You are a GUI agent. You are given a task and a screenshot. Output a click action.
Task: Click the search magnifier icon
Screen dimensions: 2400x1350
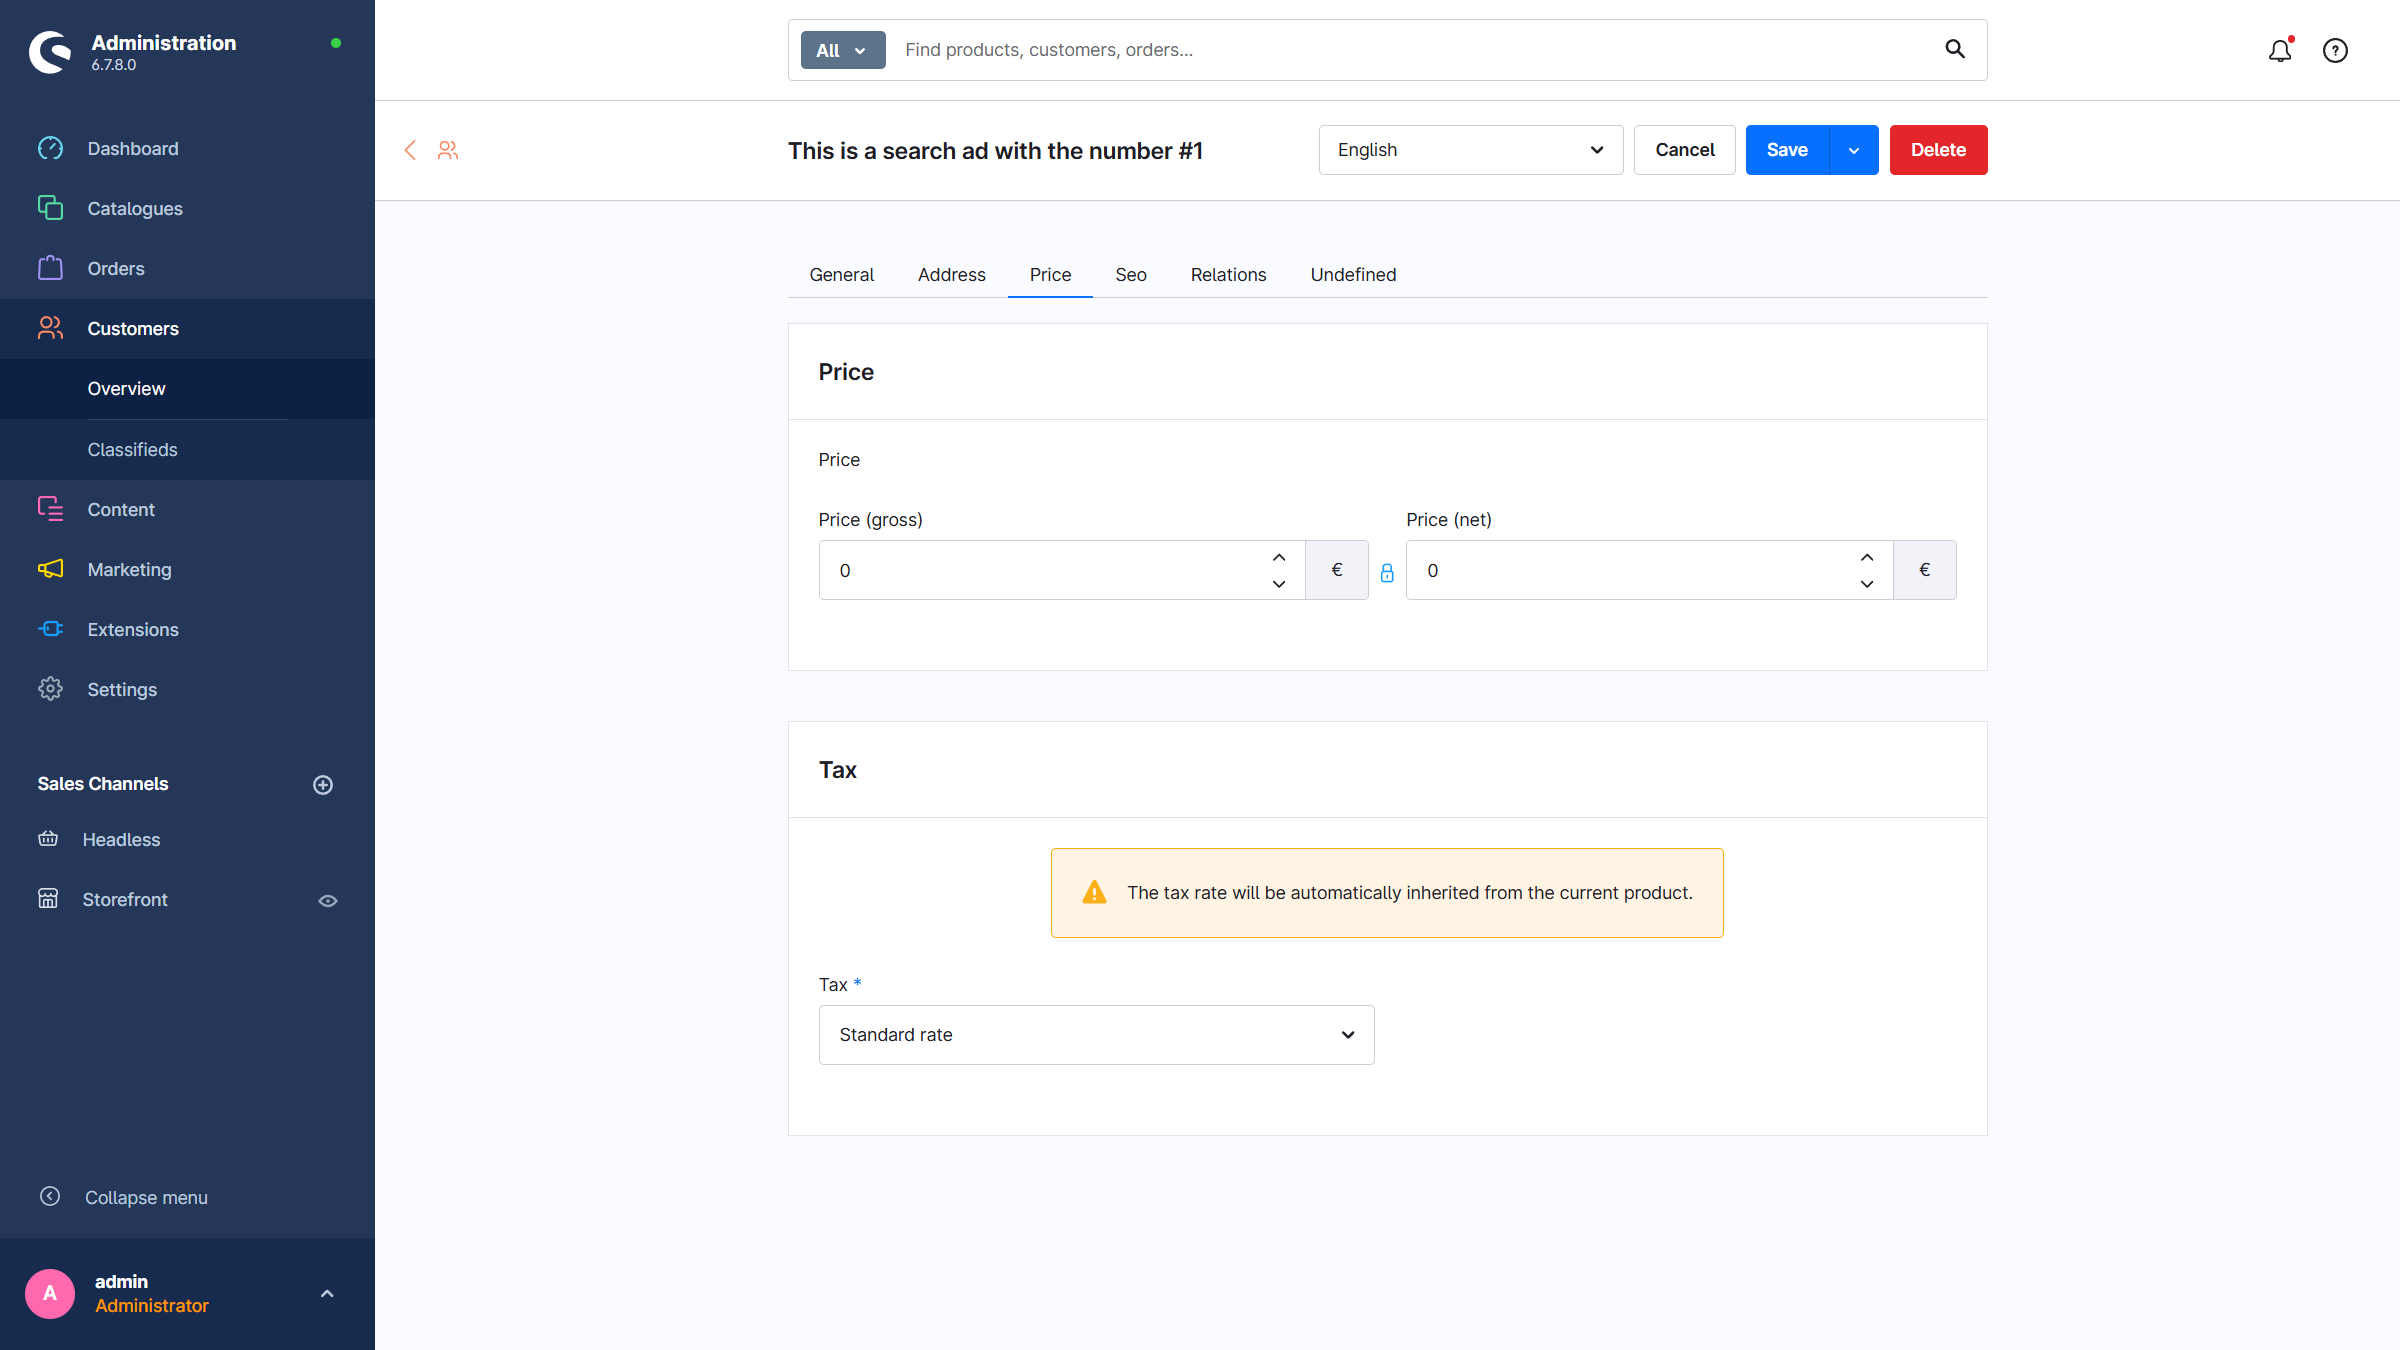click(1954, 49)
